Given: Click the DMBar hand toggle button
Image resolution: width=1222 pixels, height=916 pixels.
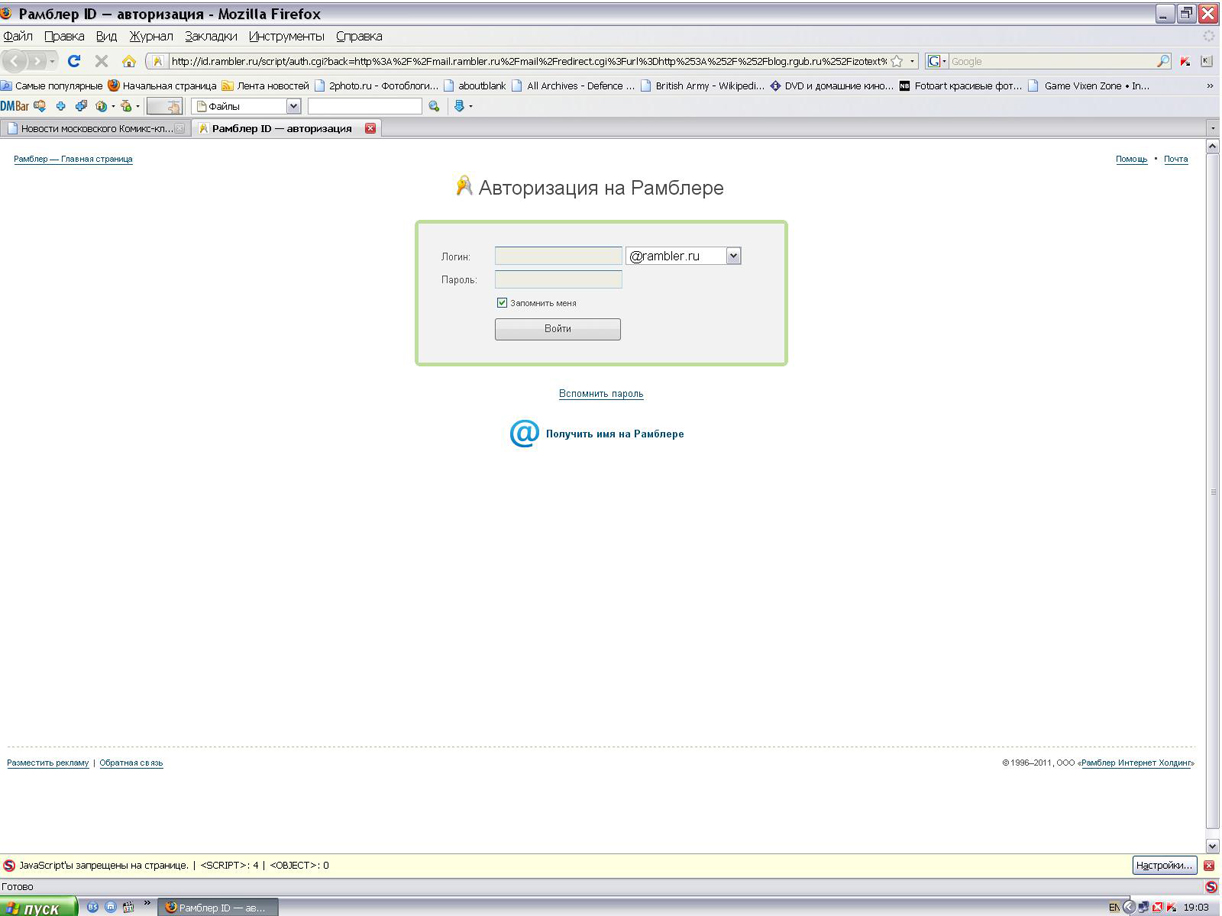Looking at the screenshot, I should point(164,106).
